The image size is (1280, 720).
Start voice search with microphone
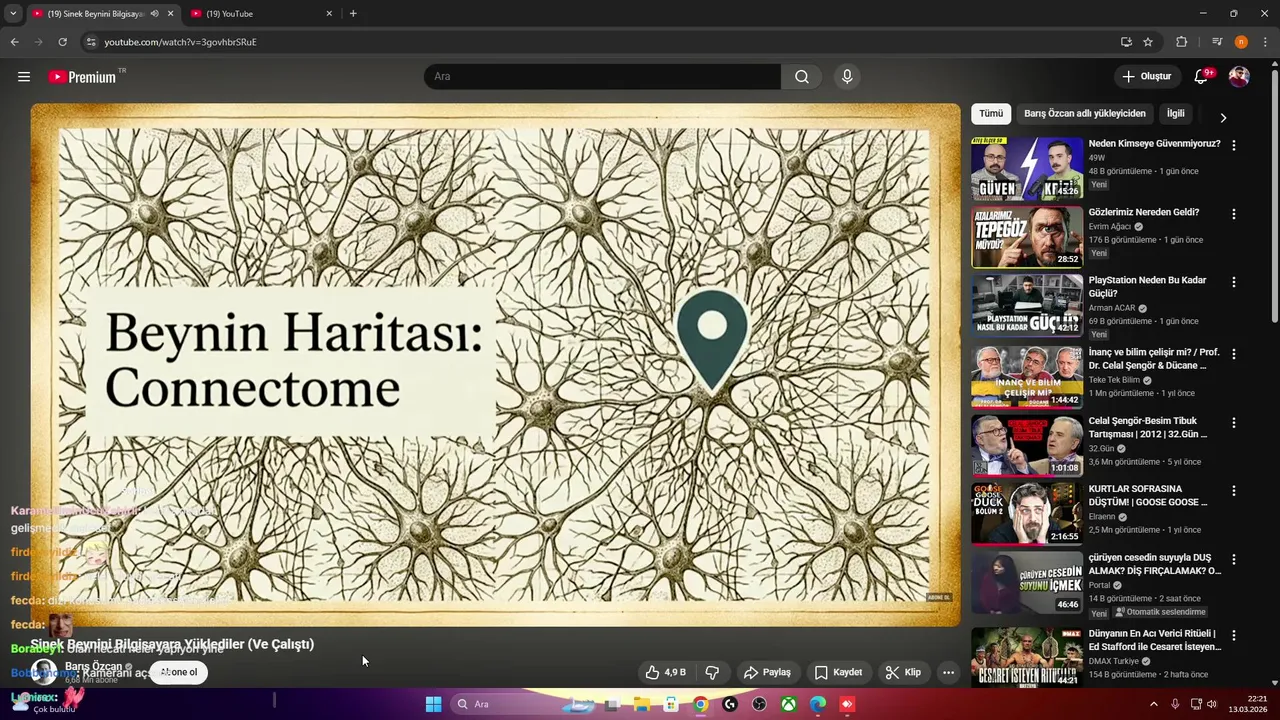(847, 77)
